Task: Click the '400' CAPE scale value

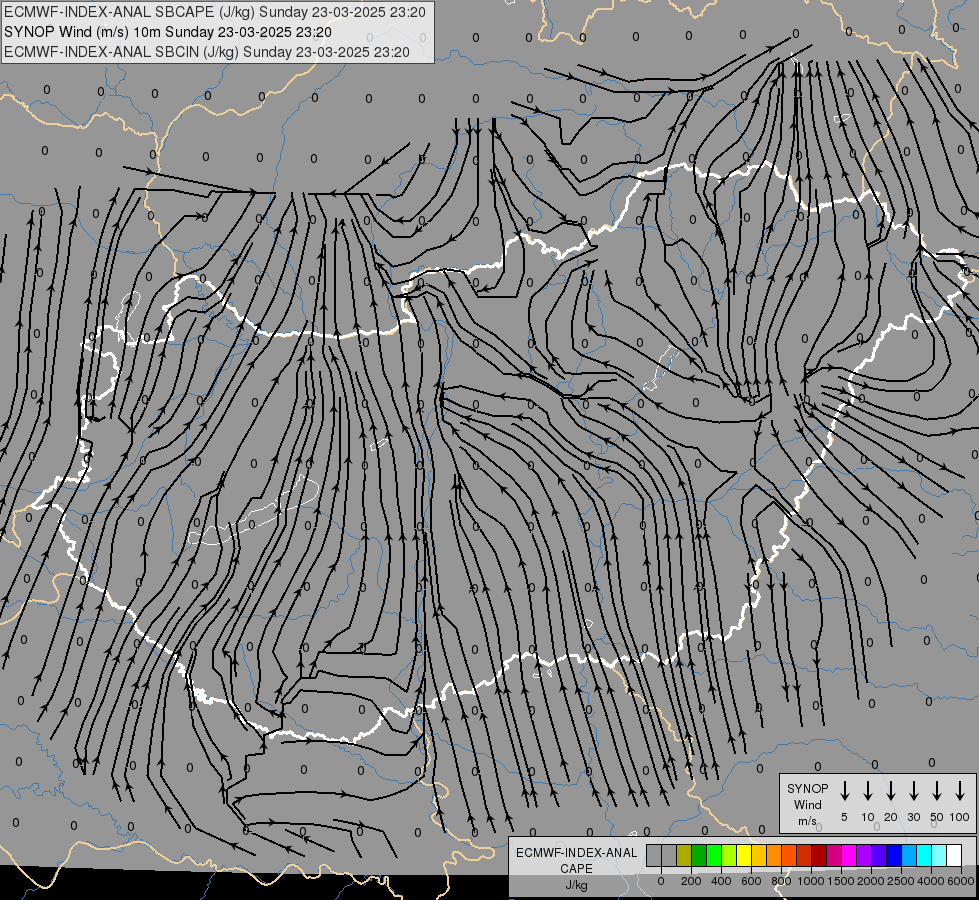Action: (721, 881)
